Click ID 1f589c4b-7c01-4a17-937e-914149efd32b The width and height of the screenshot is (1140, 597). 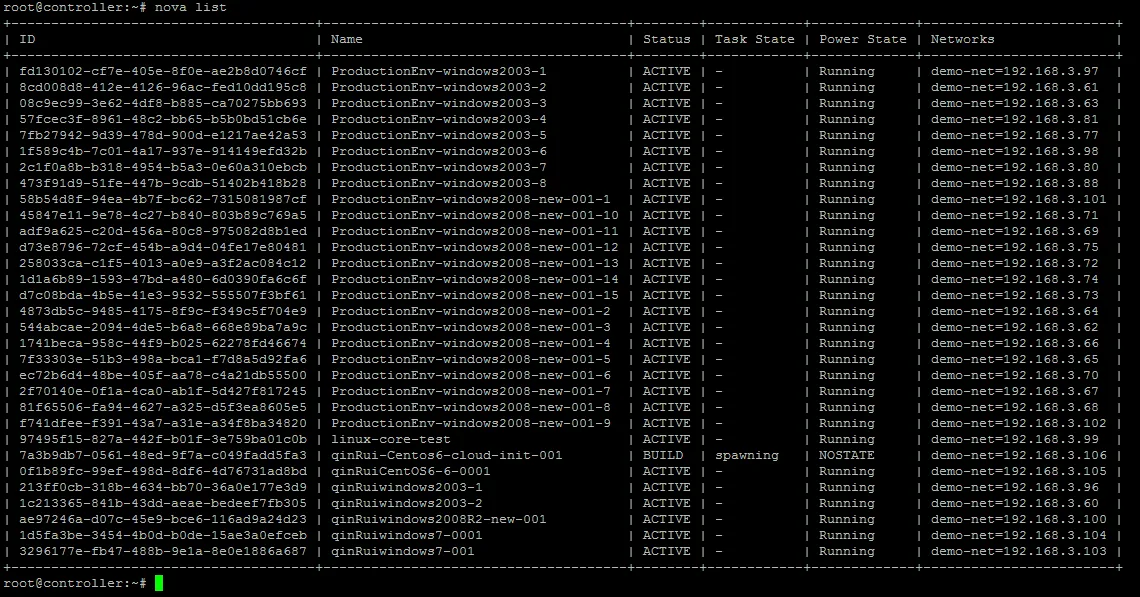pyautogui.click(x=163, y=151)
